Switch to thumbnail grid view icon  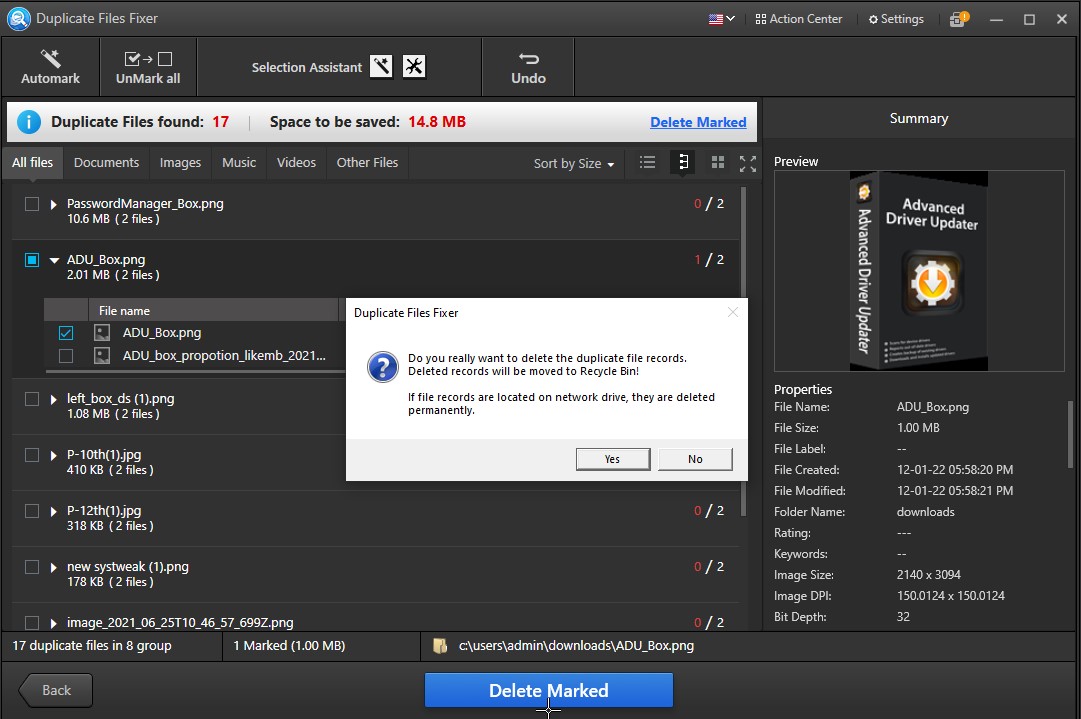tap(717, 162)
